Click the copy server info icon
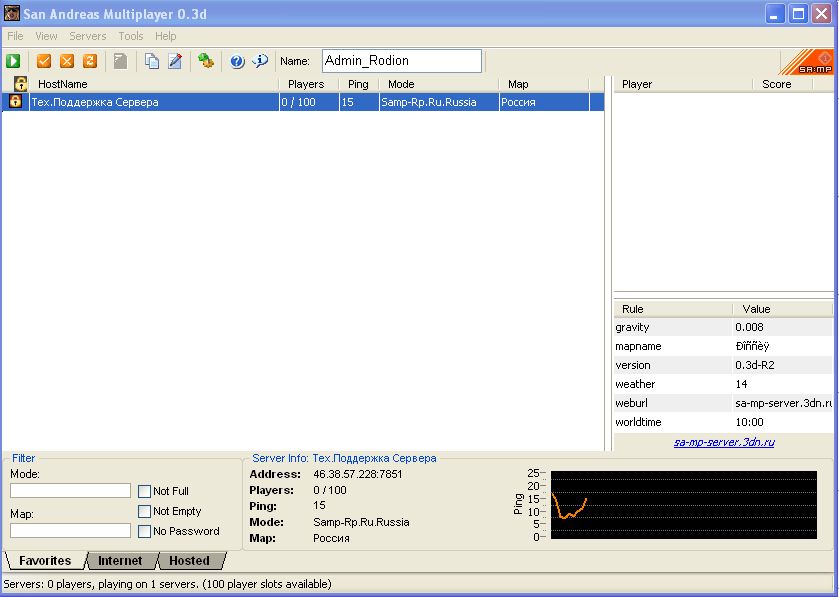Image resolution: width=839 pixels, height=597 pixels. click(152, 61)
